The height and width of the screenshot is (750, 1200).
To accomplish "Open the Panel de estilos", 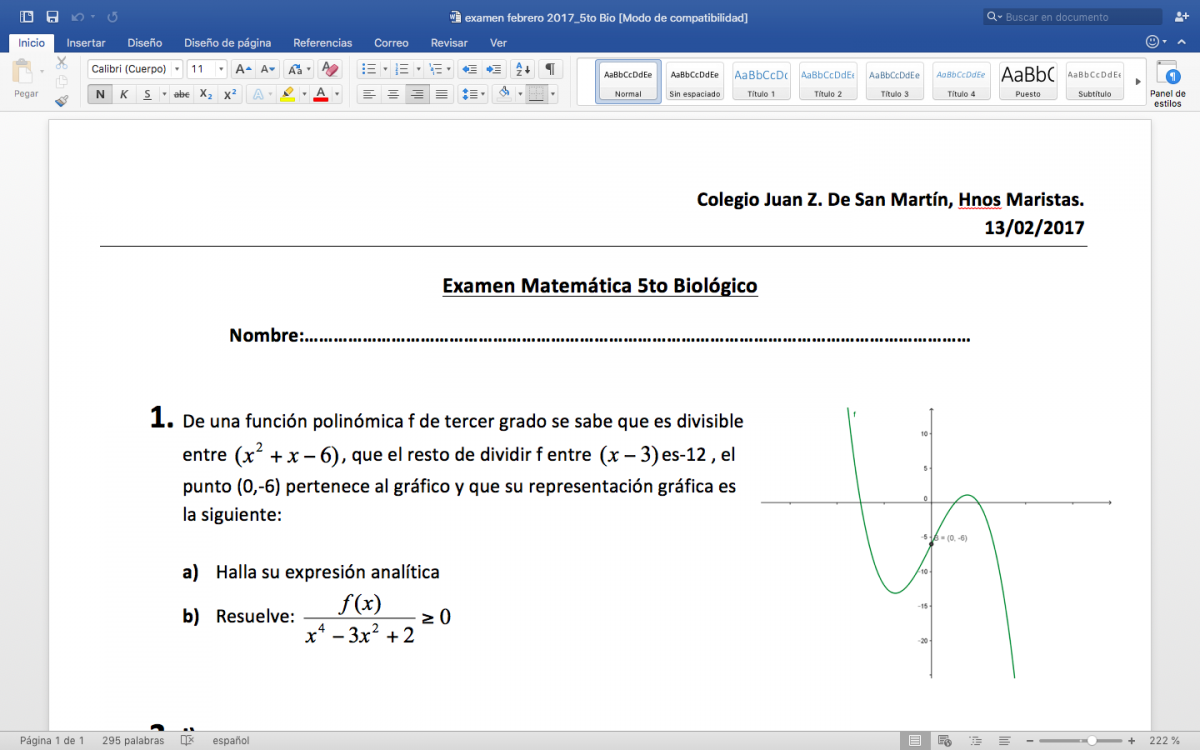I will (x=1167, y=82).
